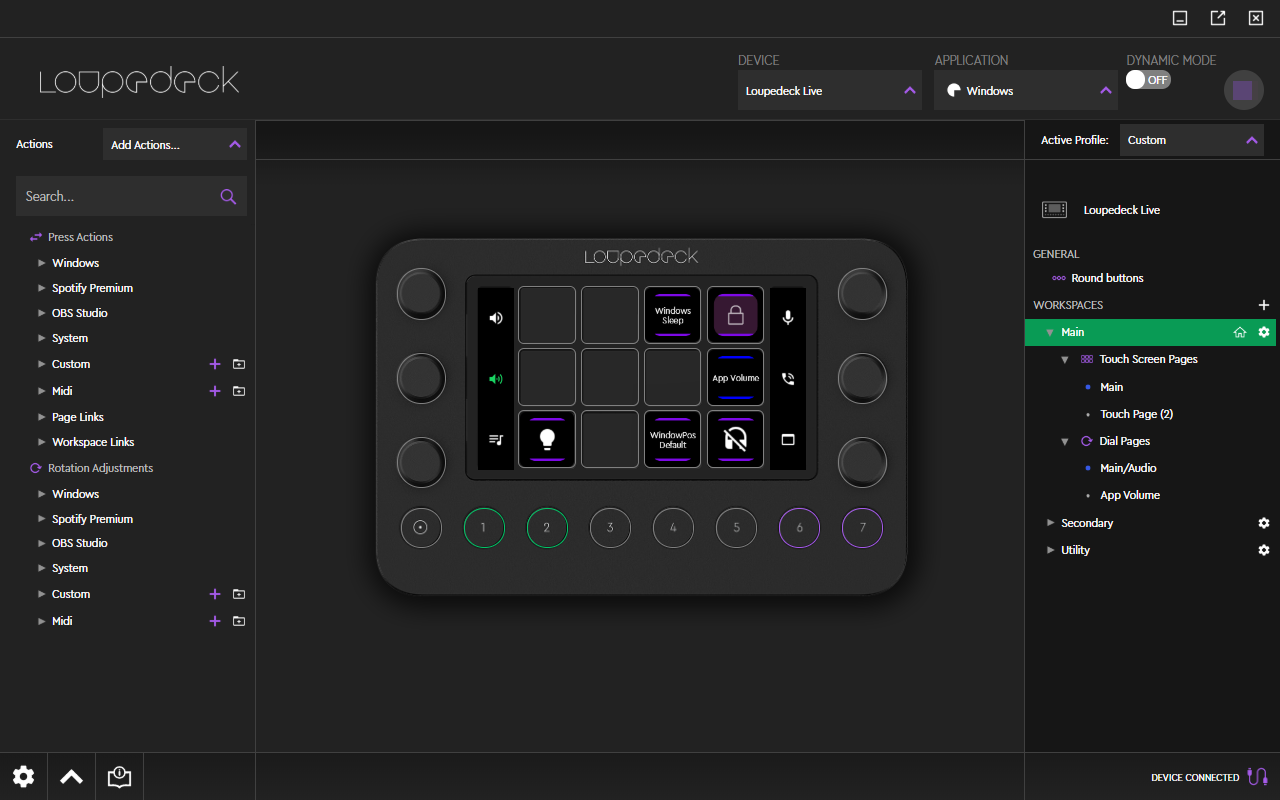Add a new workspace with plus icon
This screenshot has width=1280, height=800.
[x=1263, y=305]
